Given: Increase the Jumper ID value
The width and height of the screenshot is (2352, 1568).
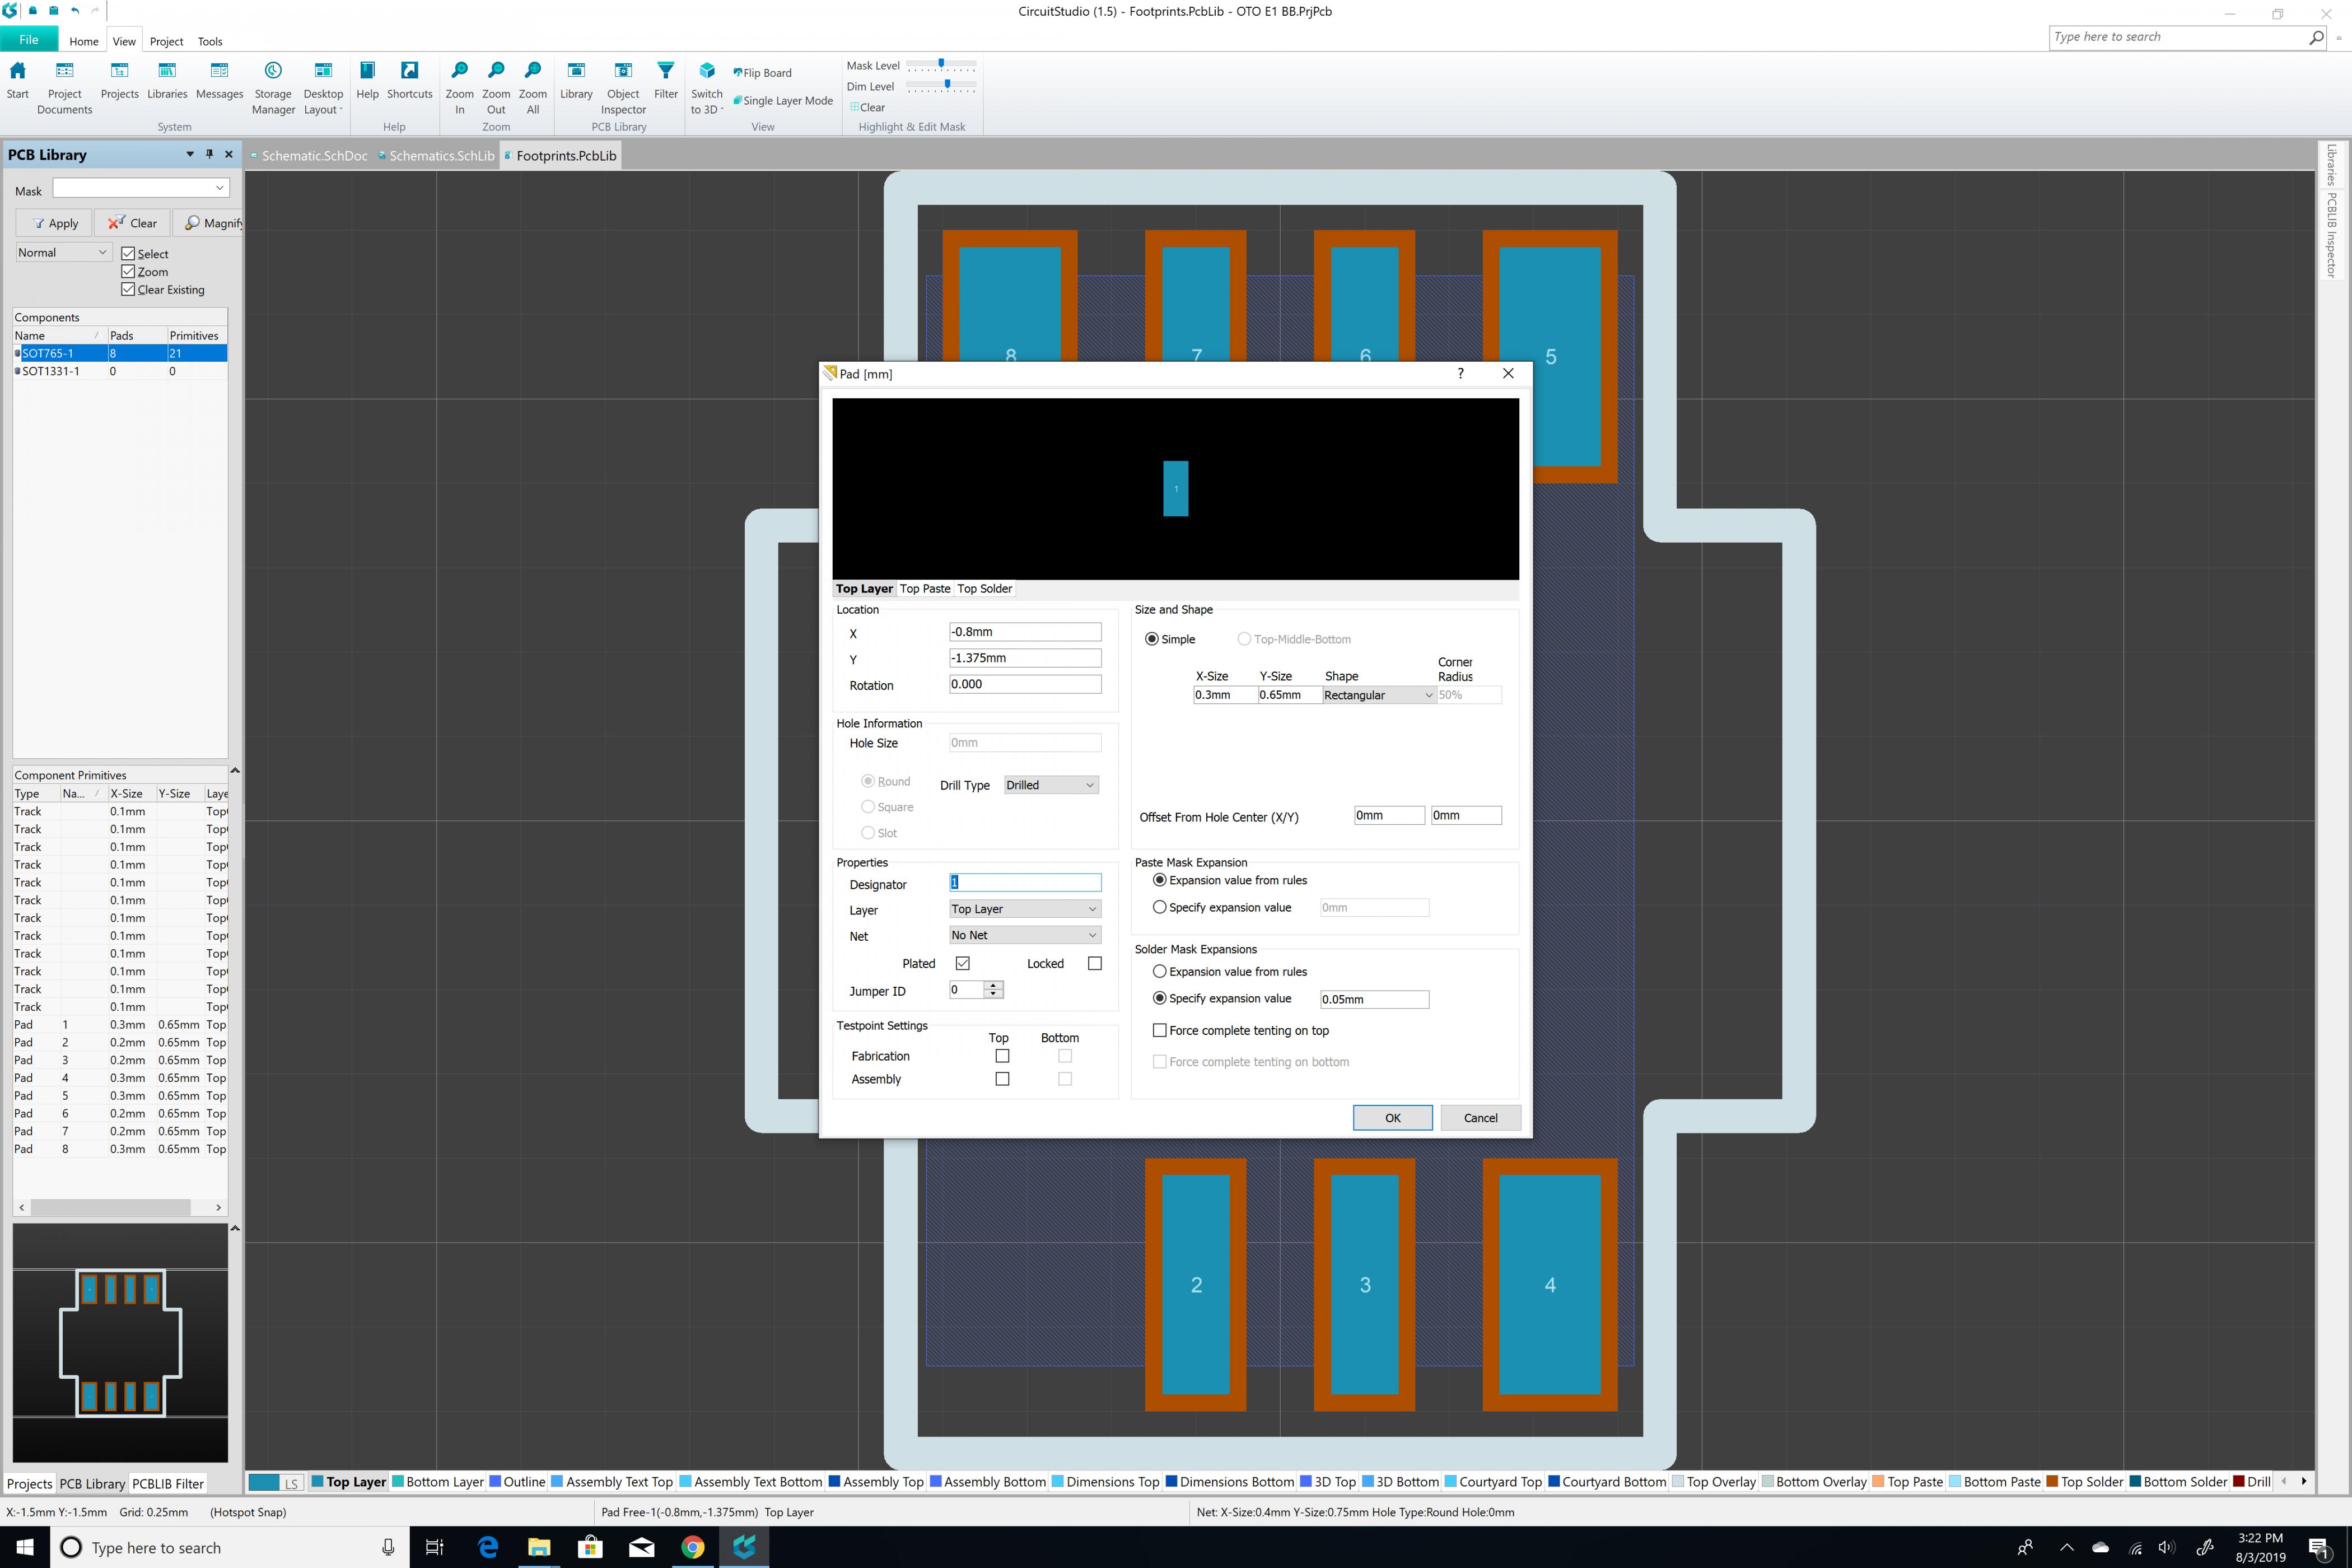Looking at the screenshot, I should pyautogui.click(x=993, y=985).
